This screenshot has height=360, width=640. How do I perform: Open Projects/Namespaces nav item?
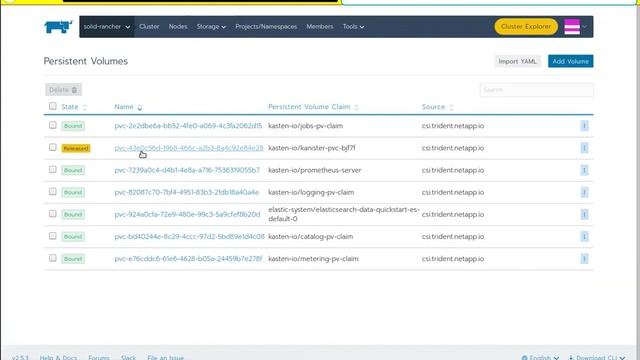pos(266,27)
